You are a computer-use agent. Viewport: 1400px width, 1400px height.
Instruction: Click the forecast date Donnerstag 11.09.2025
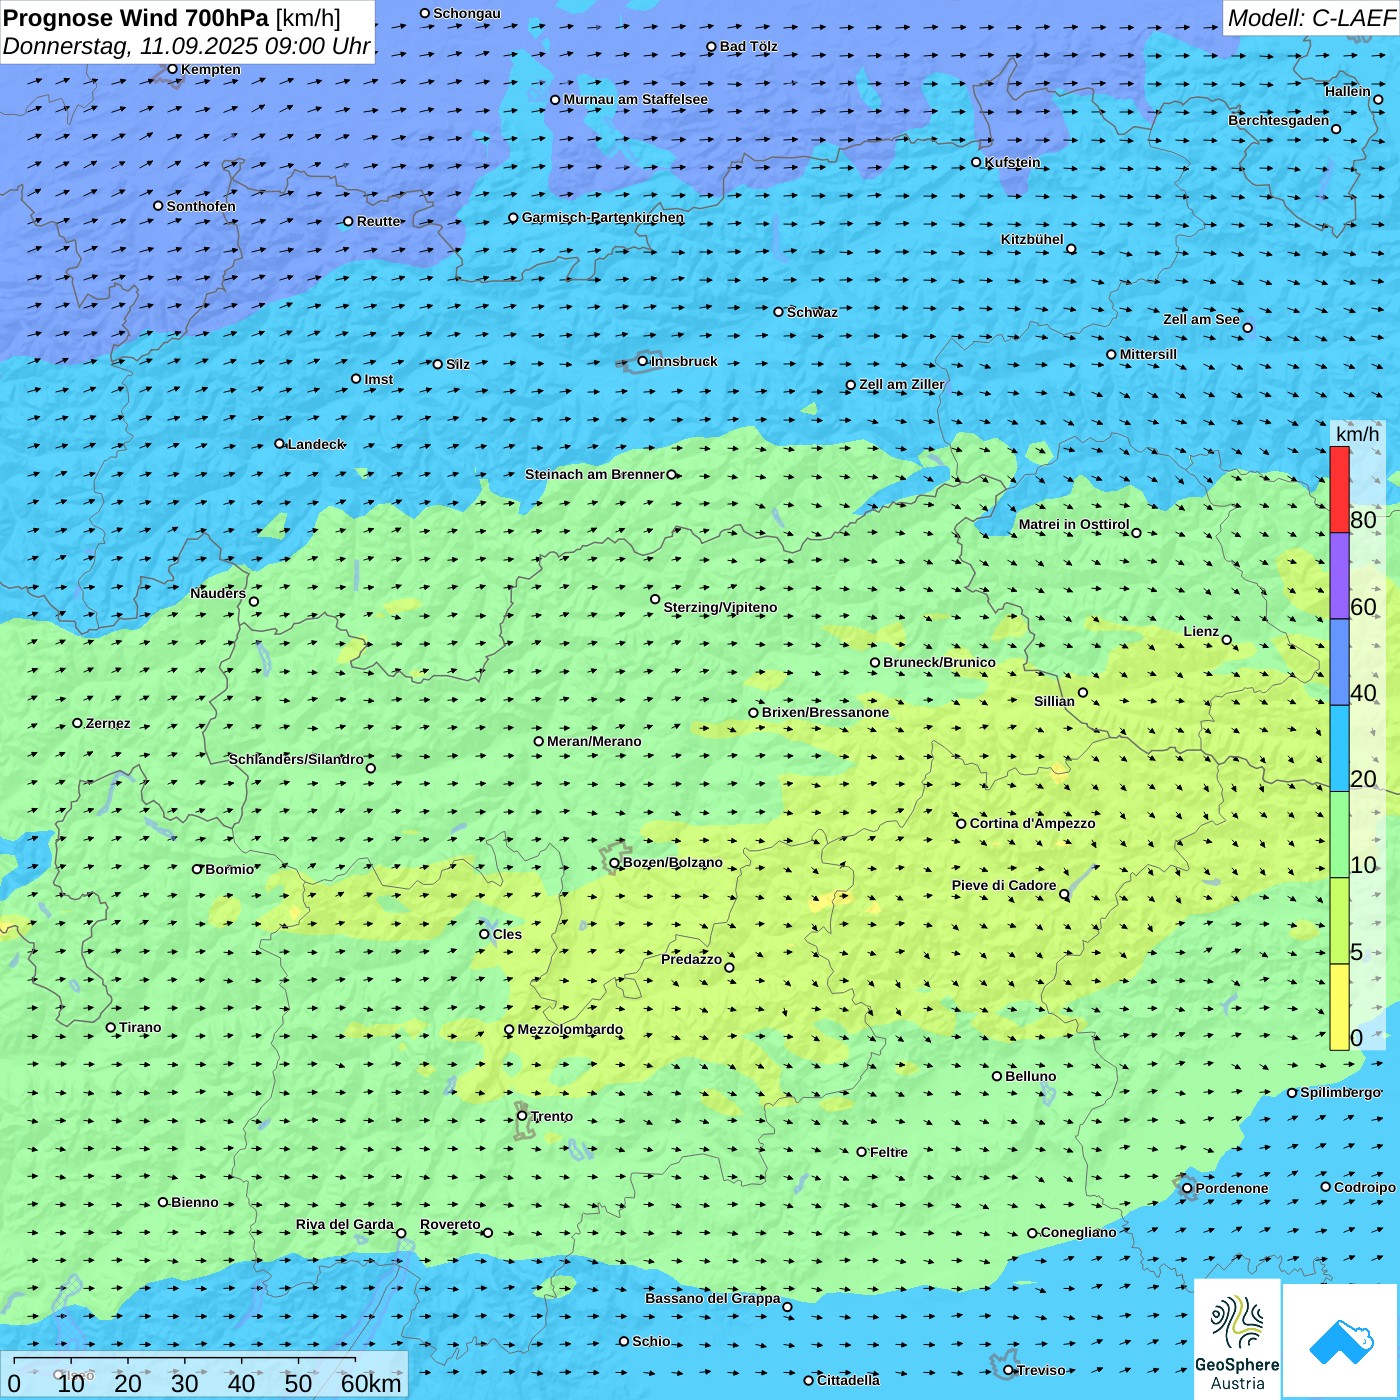point(186,46)
